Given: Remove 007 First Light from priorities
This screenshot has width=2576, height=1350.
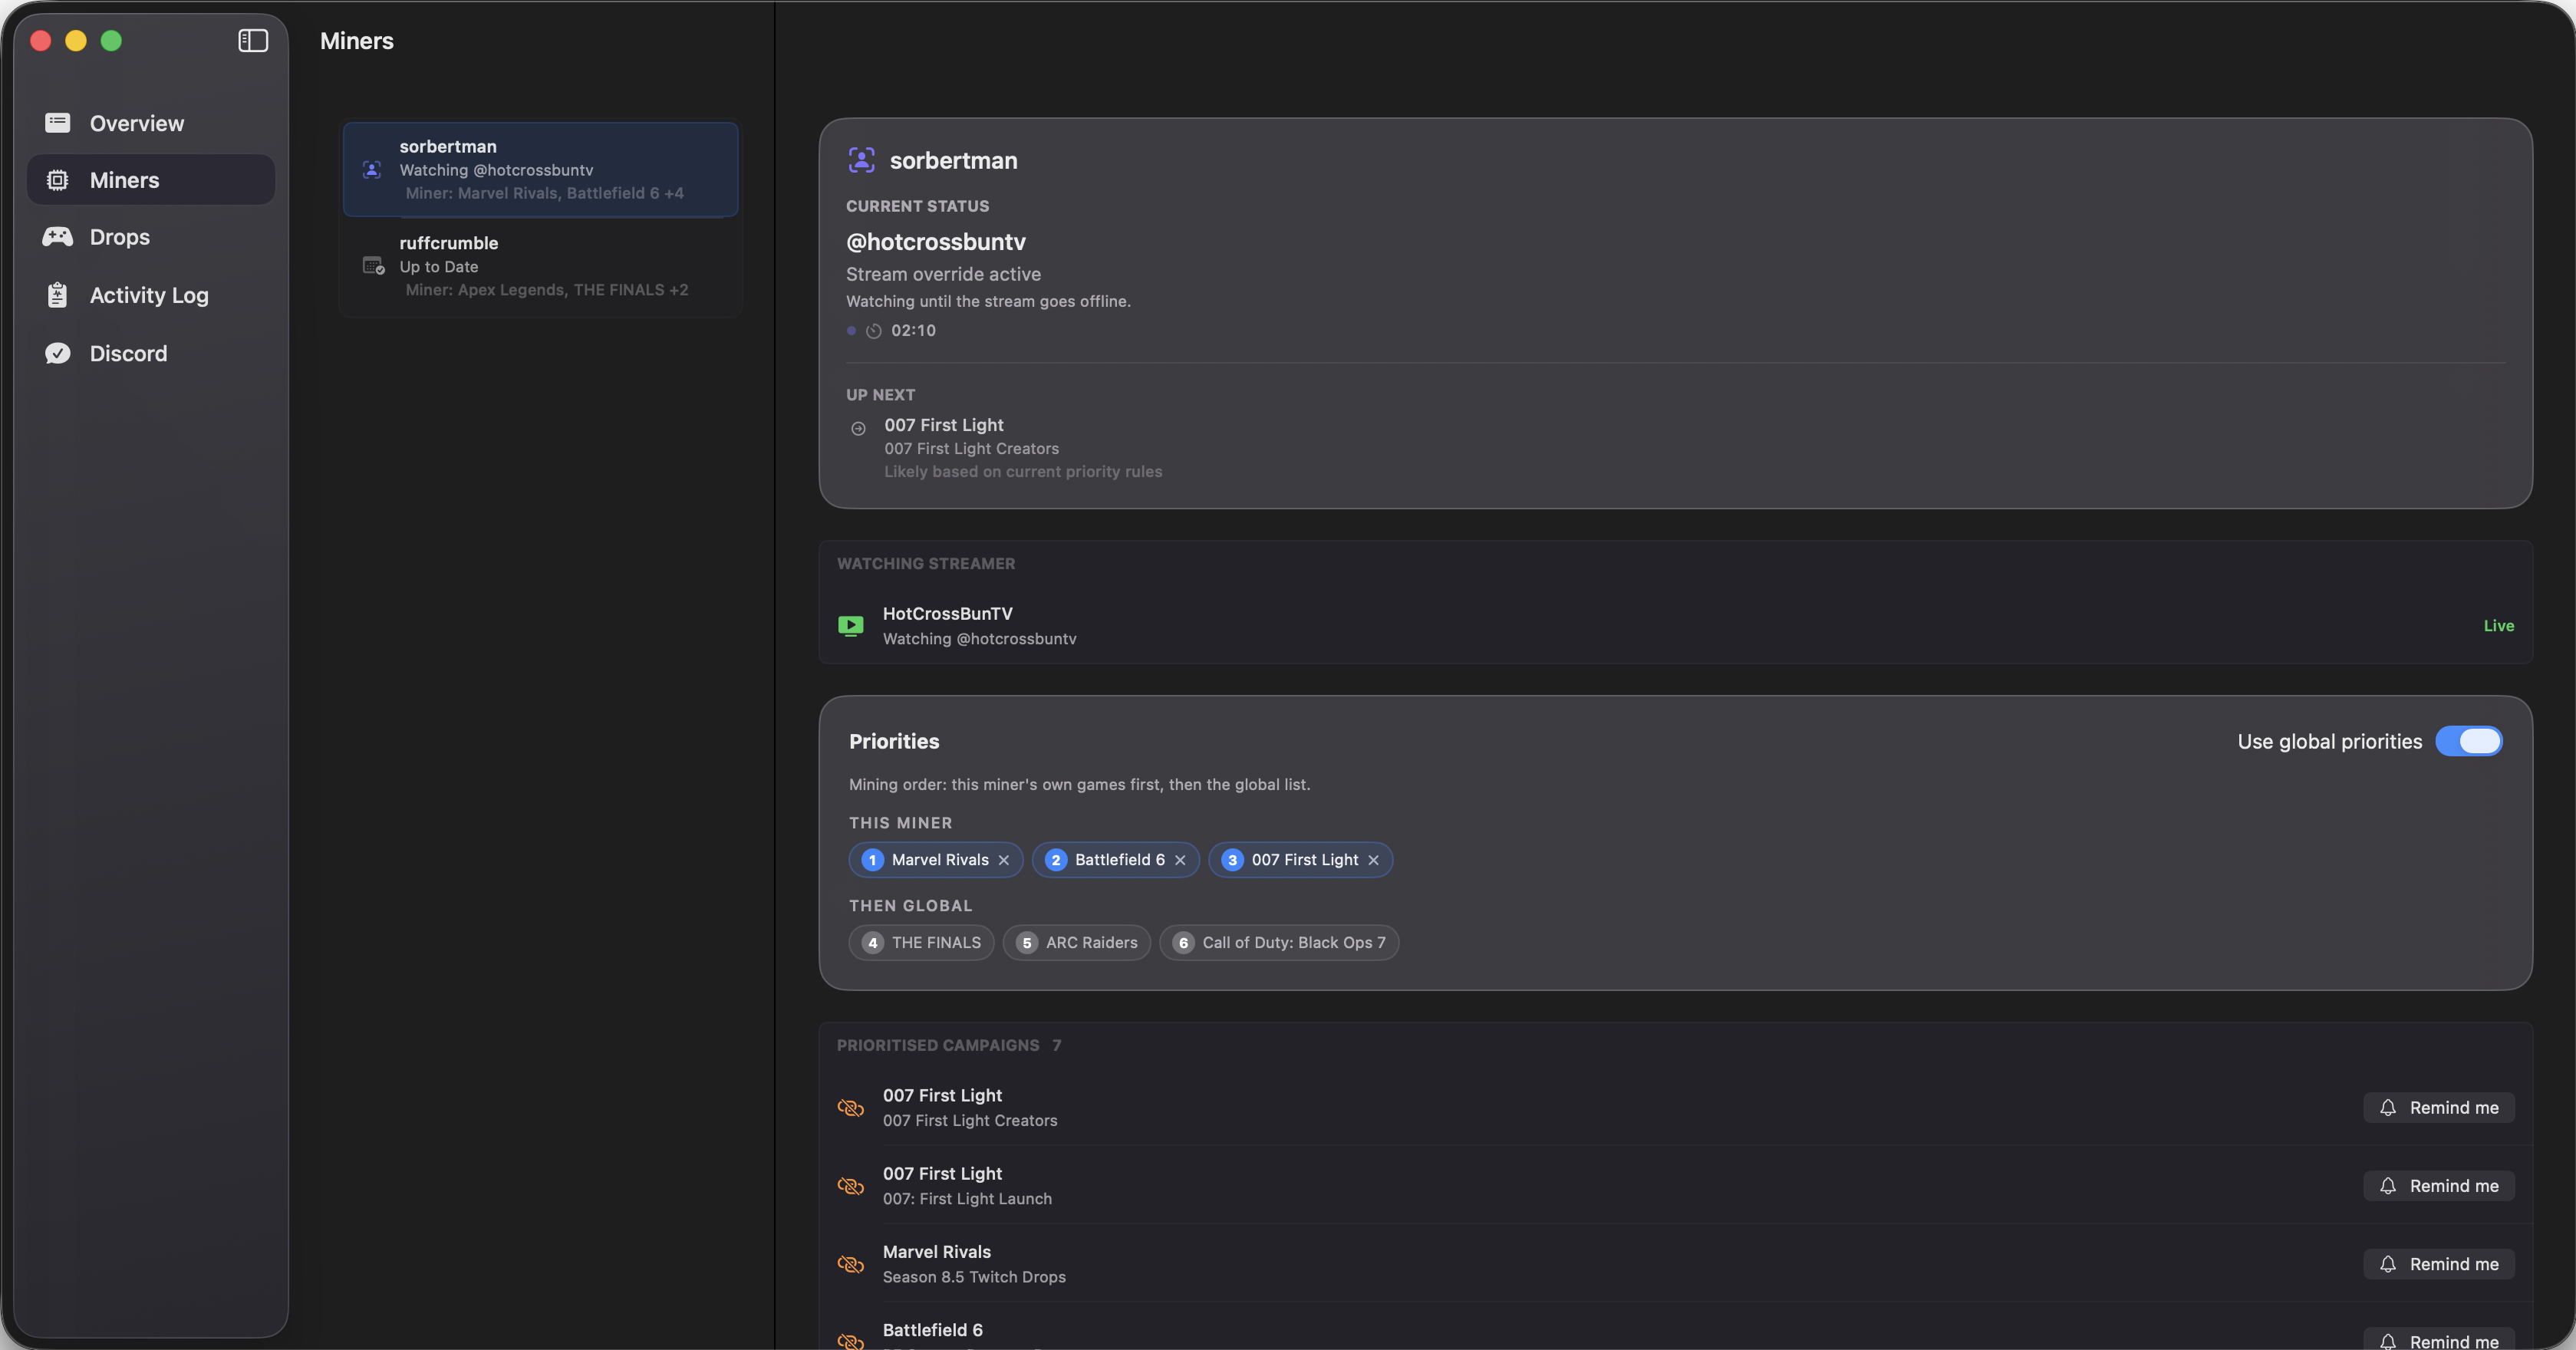Looking at the screenshot, I should pyautogui.click(x=1373, y=860).
